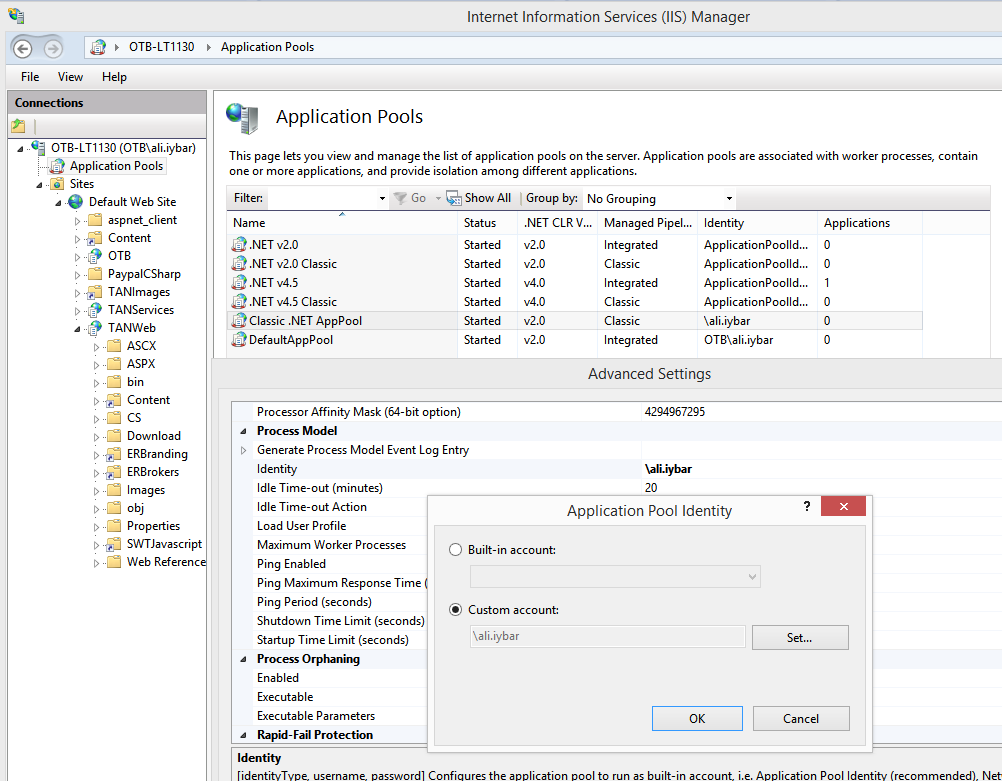The image size is (1002, 781).
Task: Click the Connections toolbar connect icon
Action: point(18,126)
